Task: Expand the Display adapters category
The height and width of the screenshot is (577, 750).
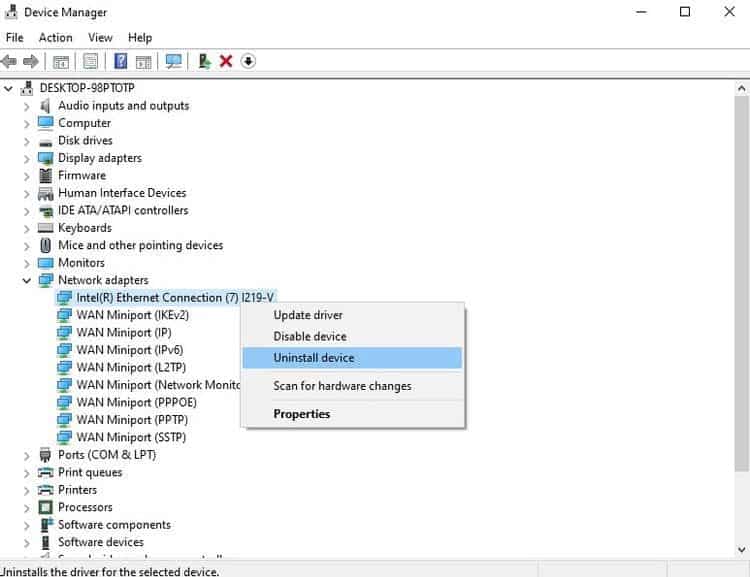Action: [26, 159]
